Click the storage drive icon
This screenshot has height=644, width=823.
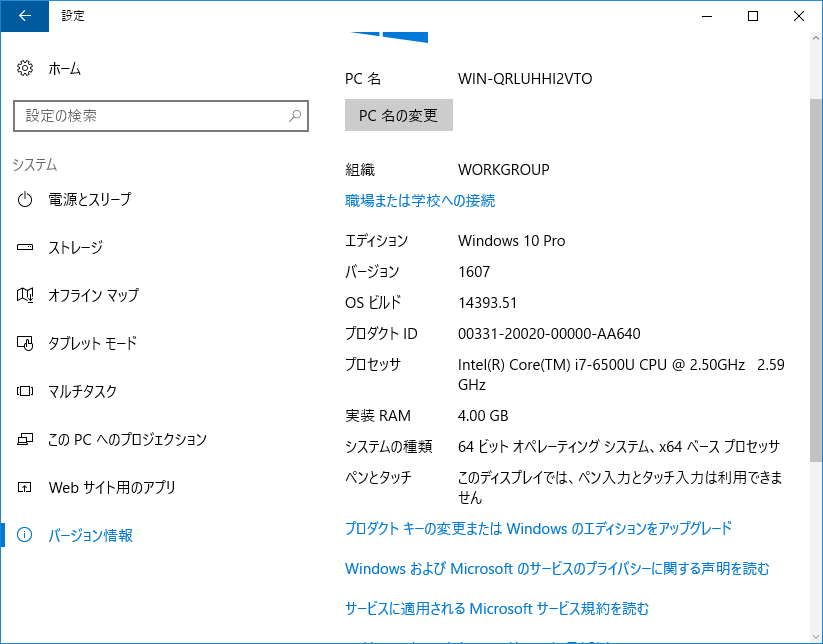(x=25, y=247)
